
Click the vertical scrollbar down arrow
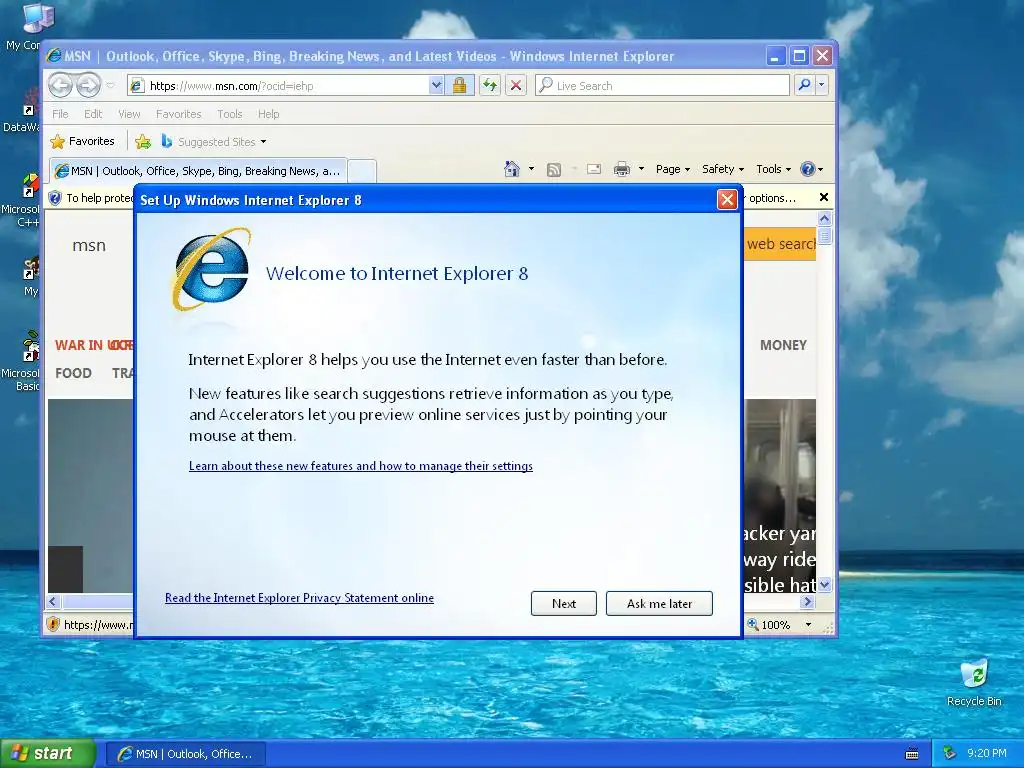824,584
